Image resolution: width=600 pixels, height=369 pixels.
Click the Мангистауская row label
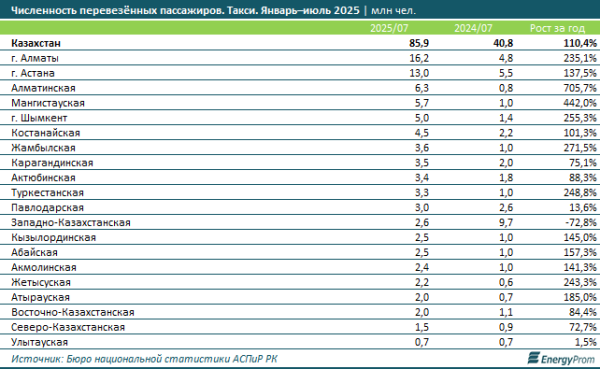point(48,103)
